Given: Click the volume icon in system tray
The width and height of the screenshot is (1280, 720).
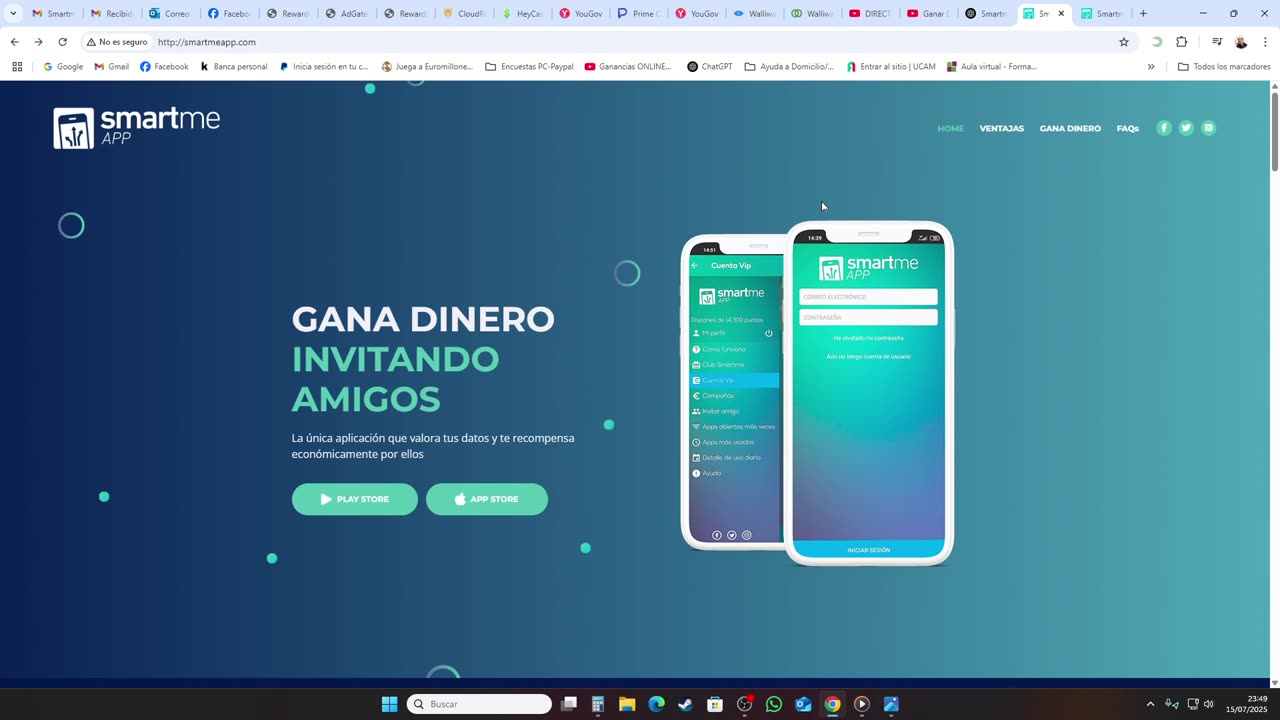Looking at the screenshot, I should [1209, 704].
